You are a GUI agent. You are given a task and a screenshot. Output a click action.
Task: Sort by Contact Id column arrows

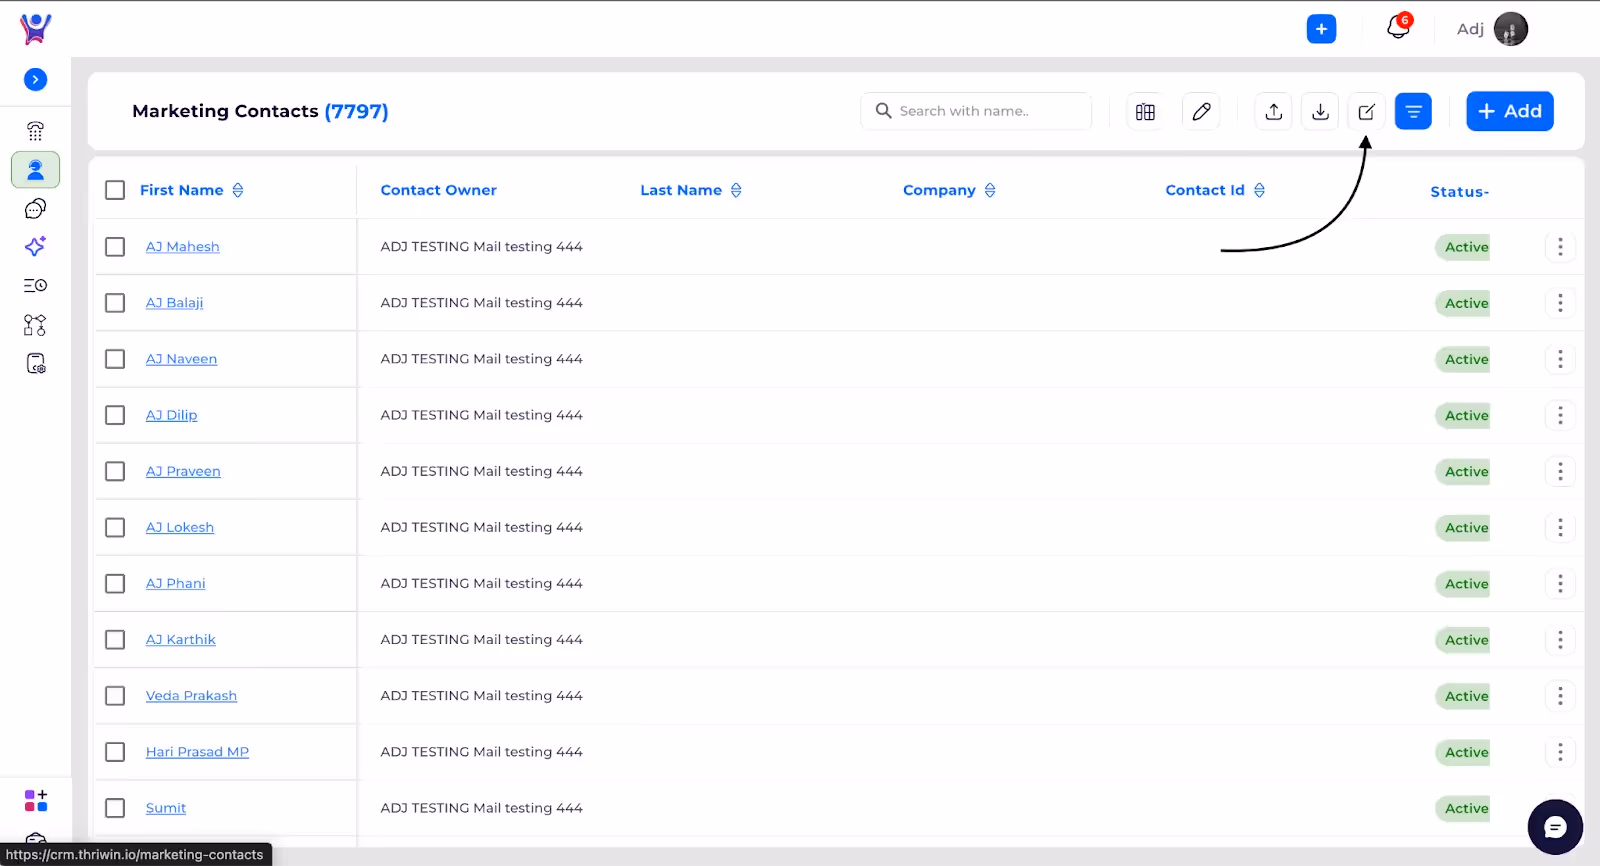[x=1259, y=190]
